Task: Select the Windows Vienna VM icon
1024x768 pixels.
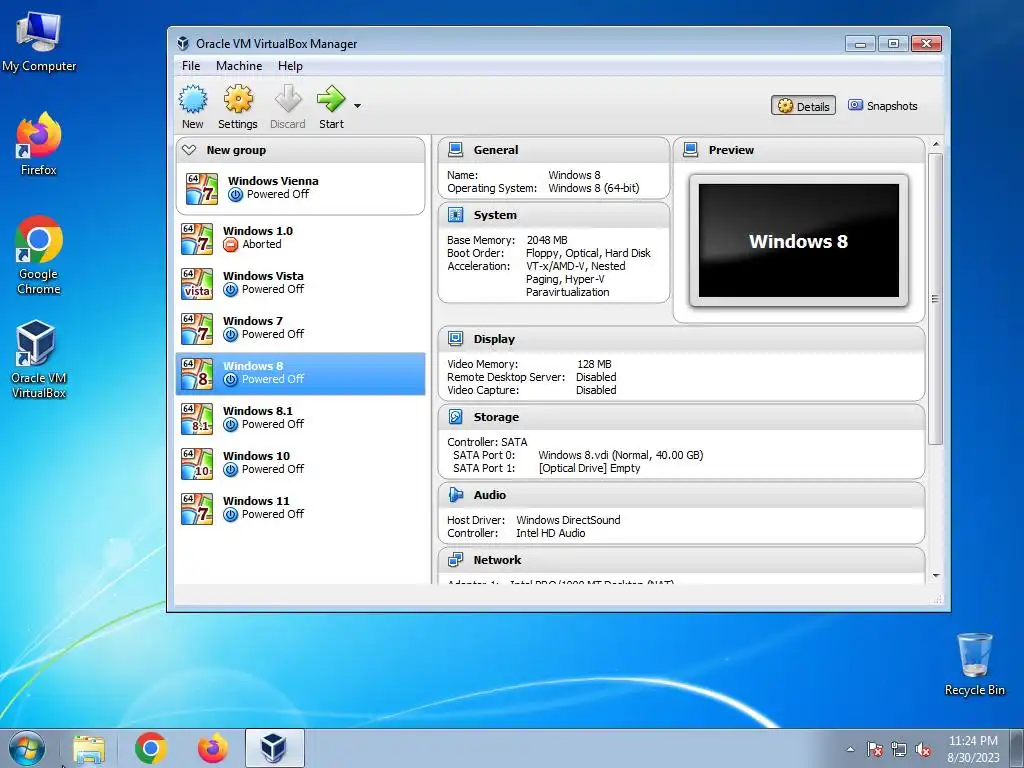Action: [x=202, y=188]
